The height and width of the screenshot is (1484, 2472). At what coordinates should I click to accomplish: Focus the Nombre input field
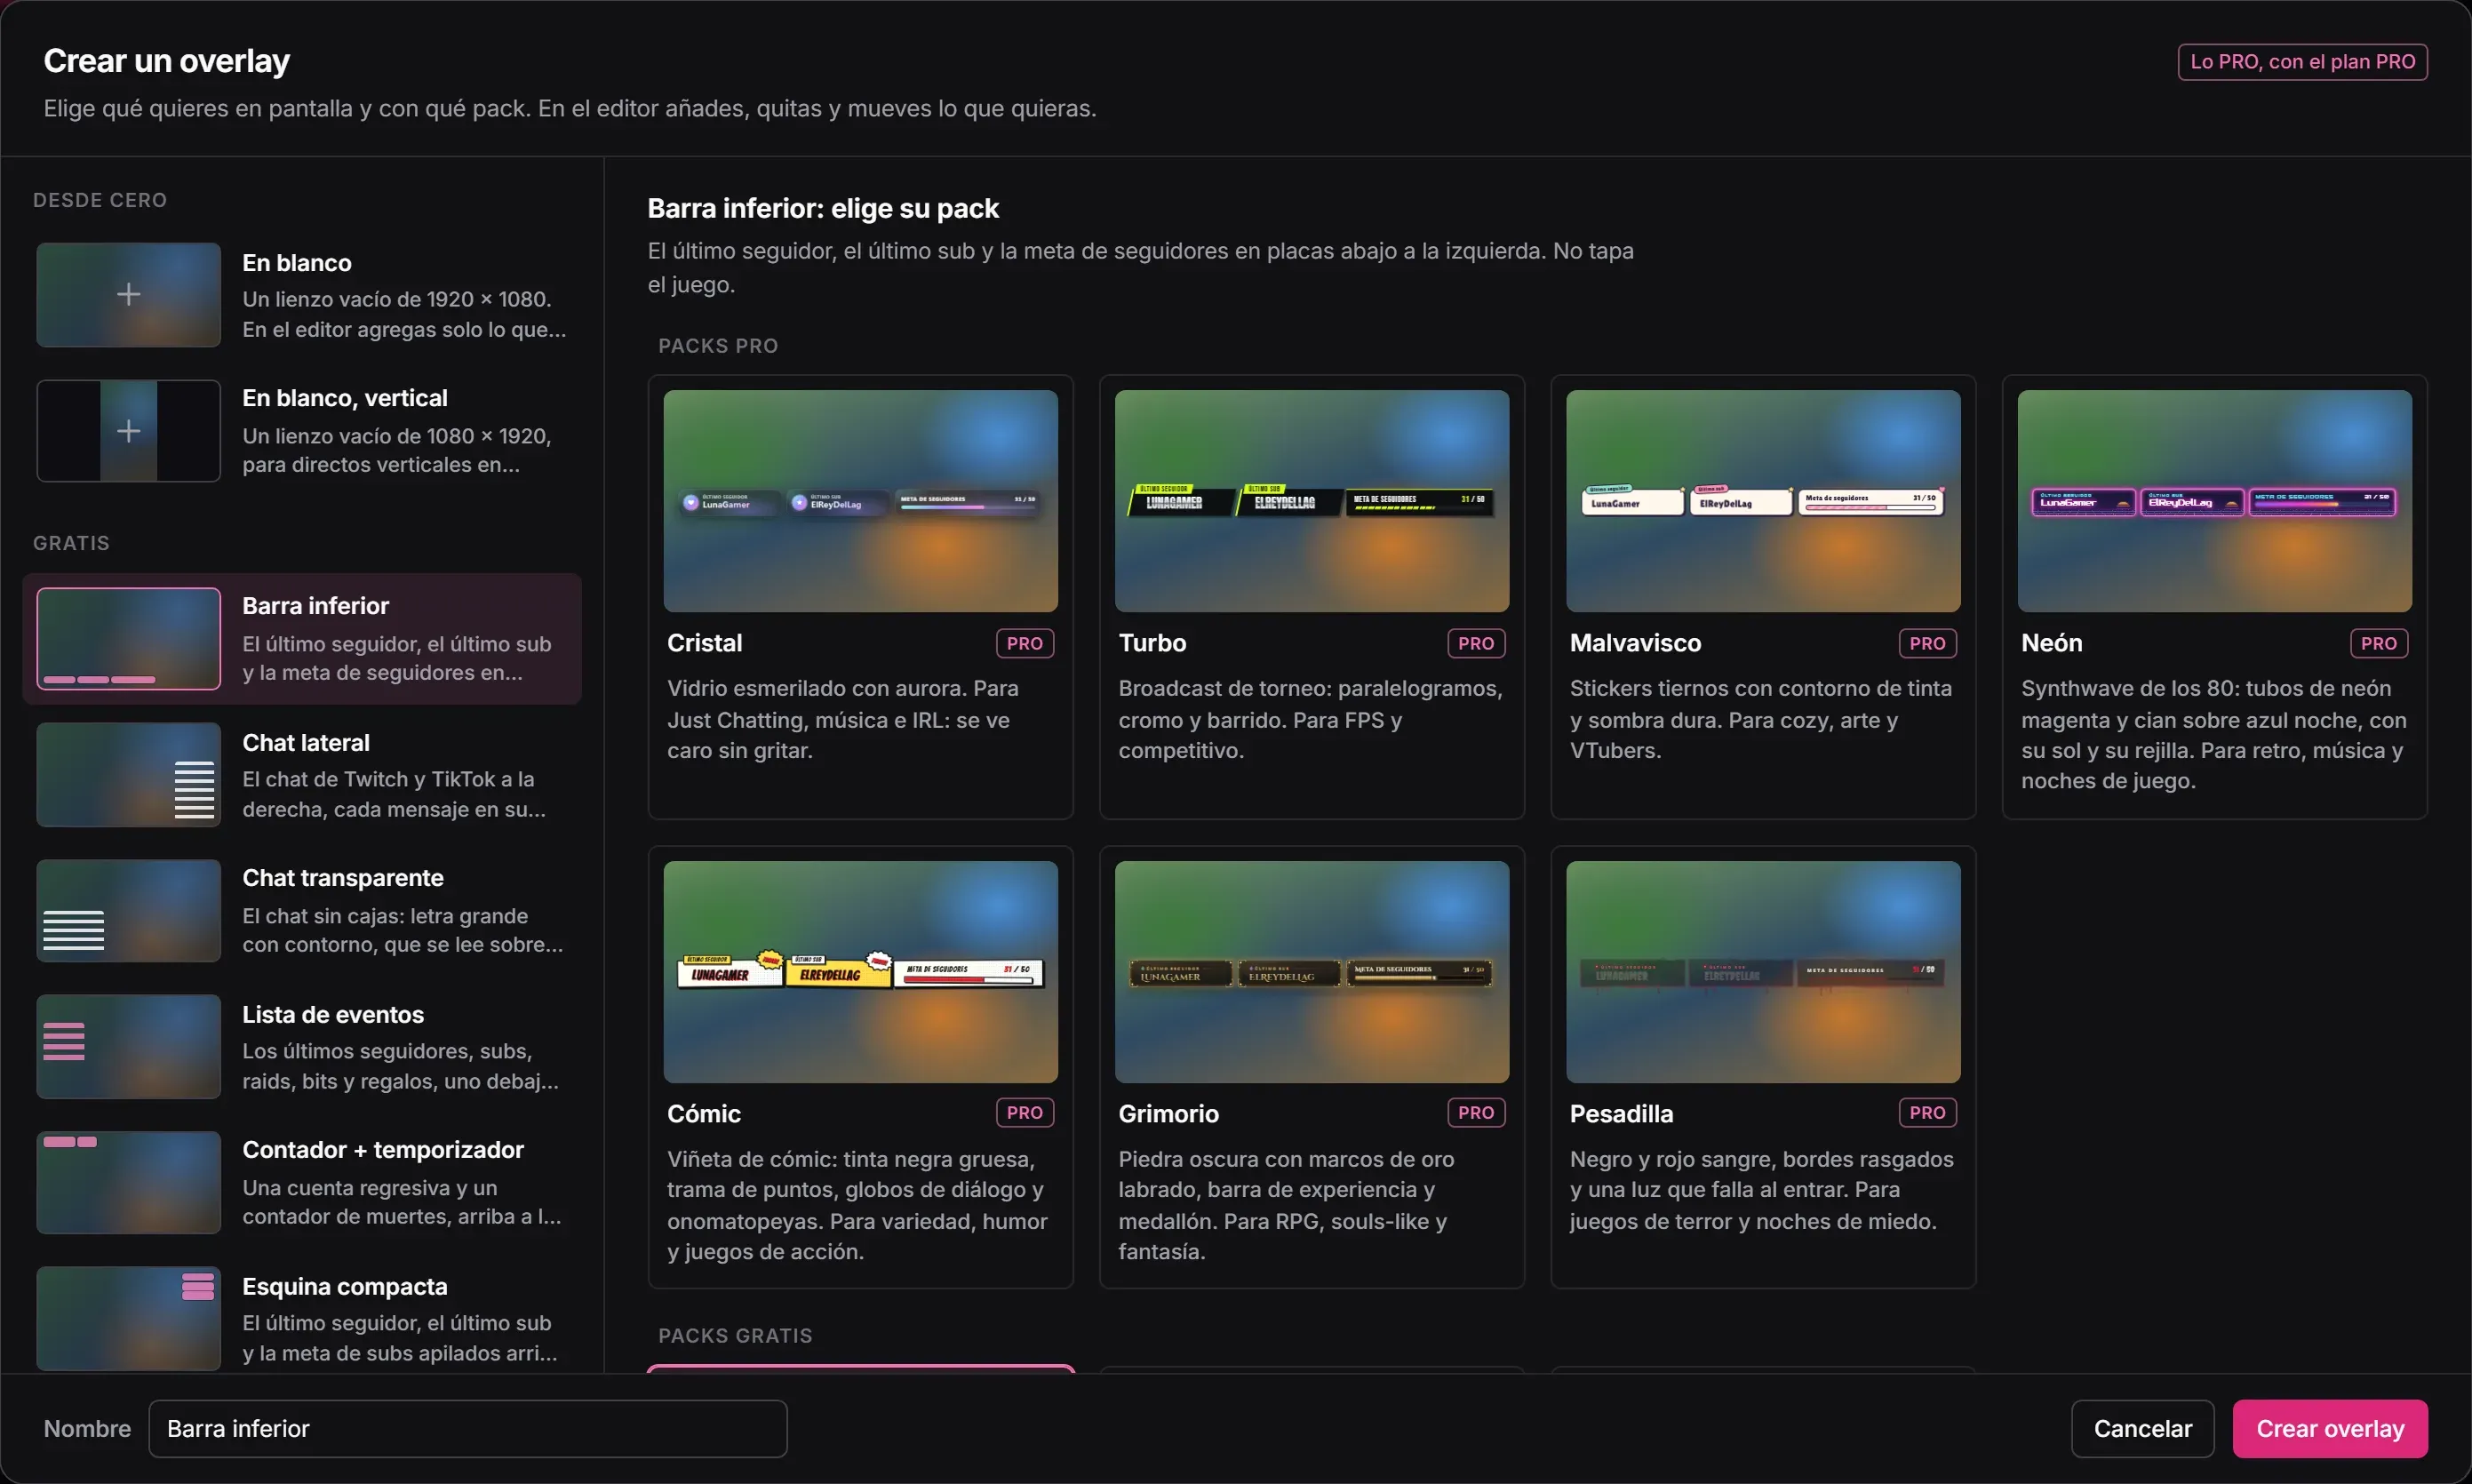point(468,1429)
